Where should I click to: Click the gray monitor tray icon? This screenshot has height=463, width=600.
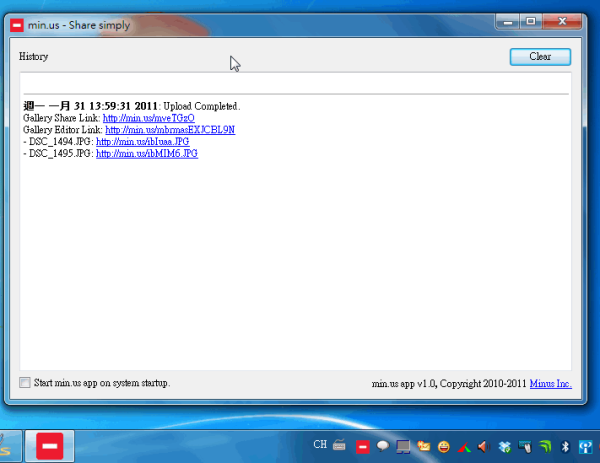403,447
